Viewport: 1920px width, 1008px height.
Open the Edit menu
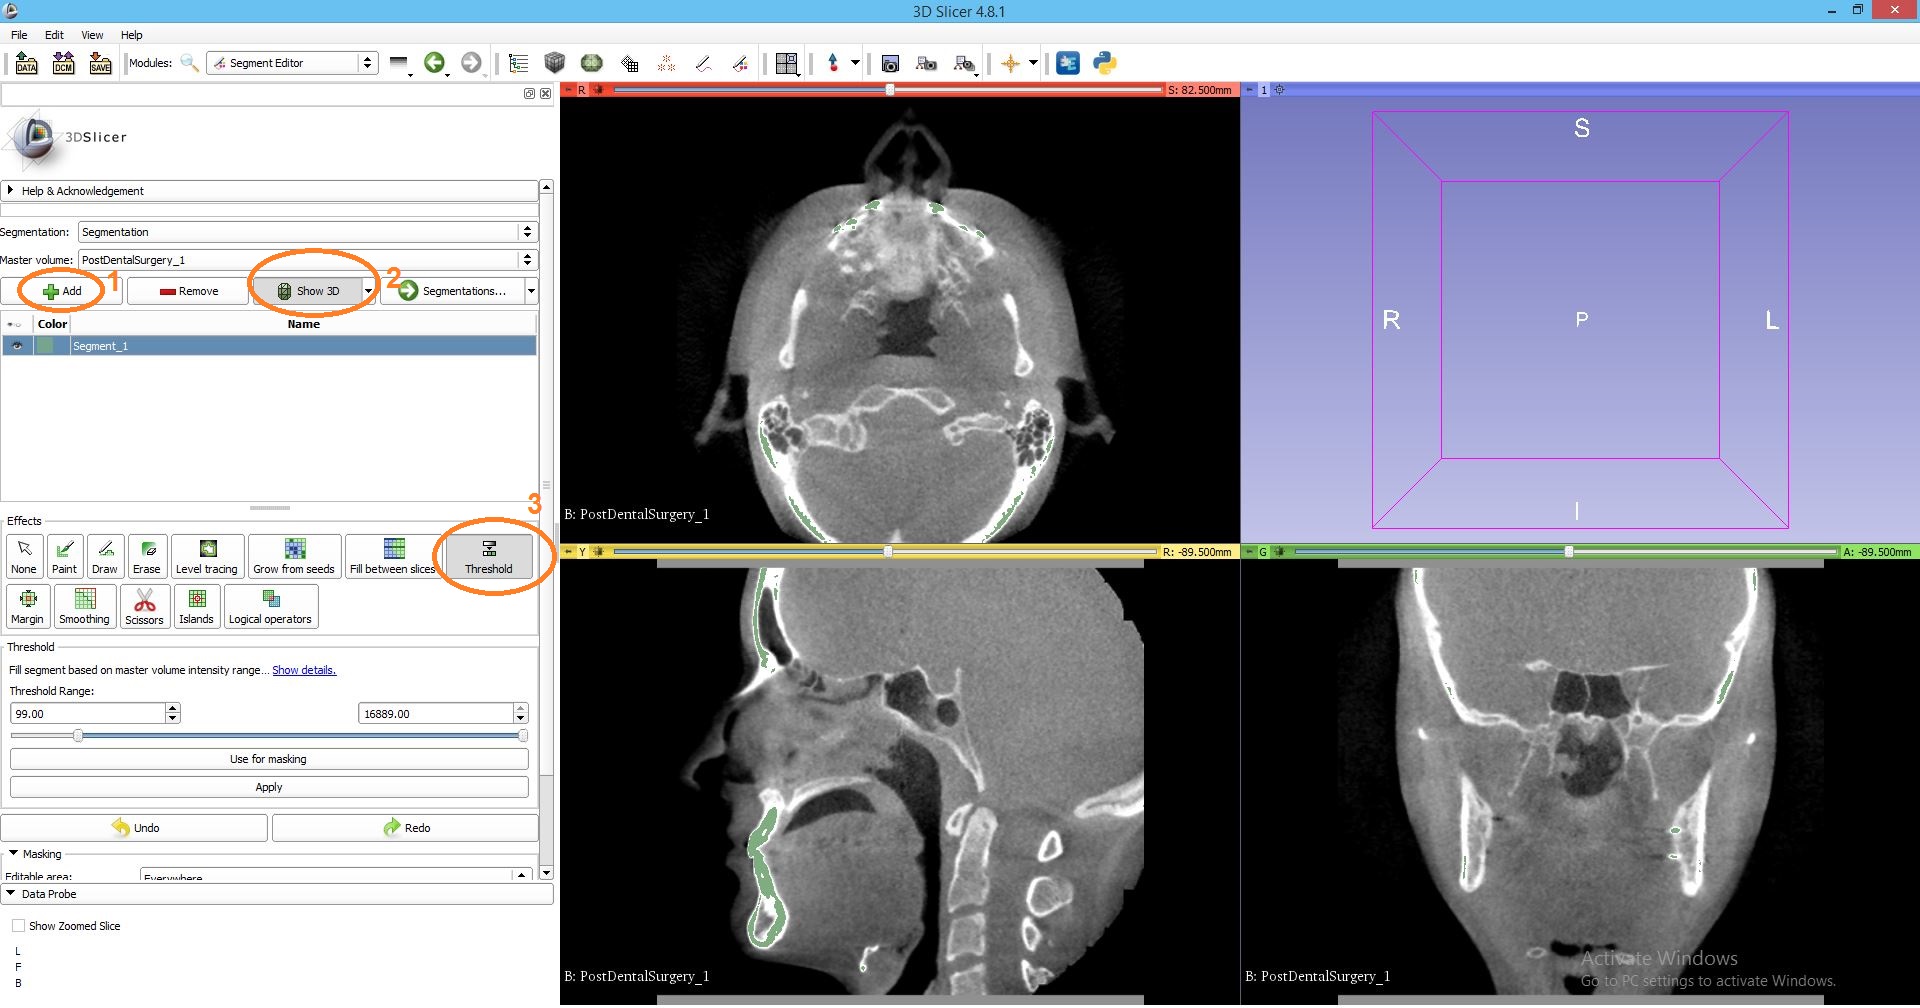pos(54,35)
